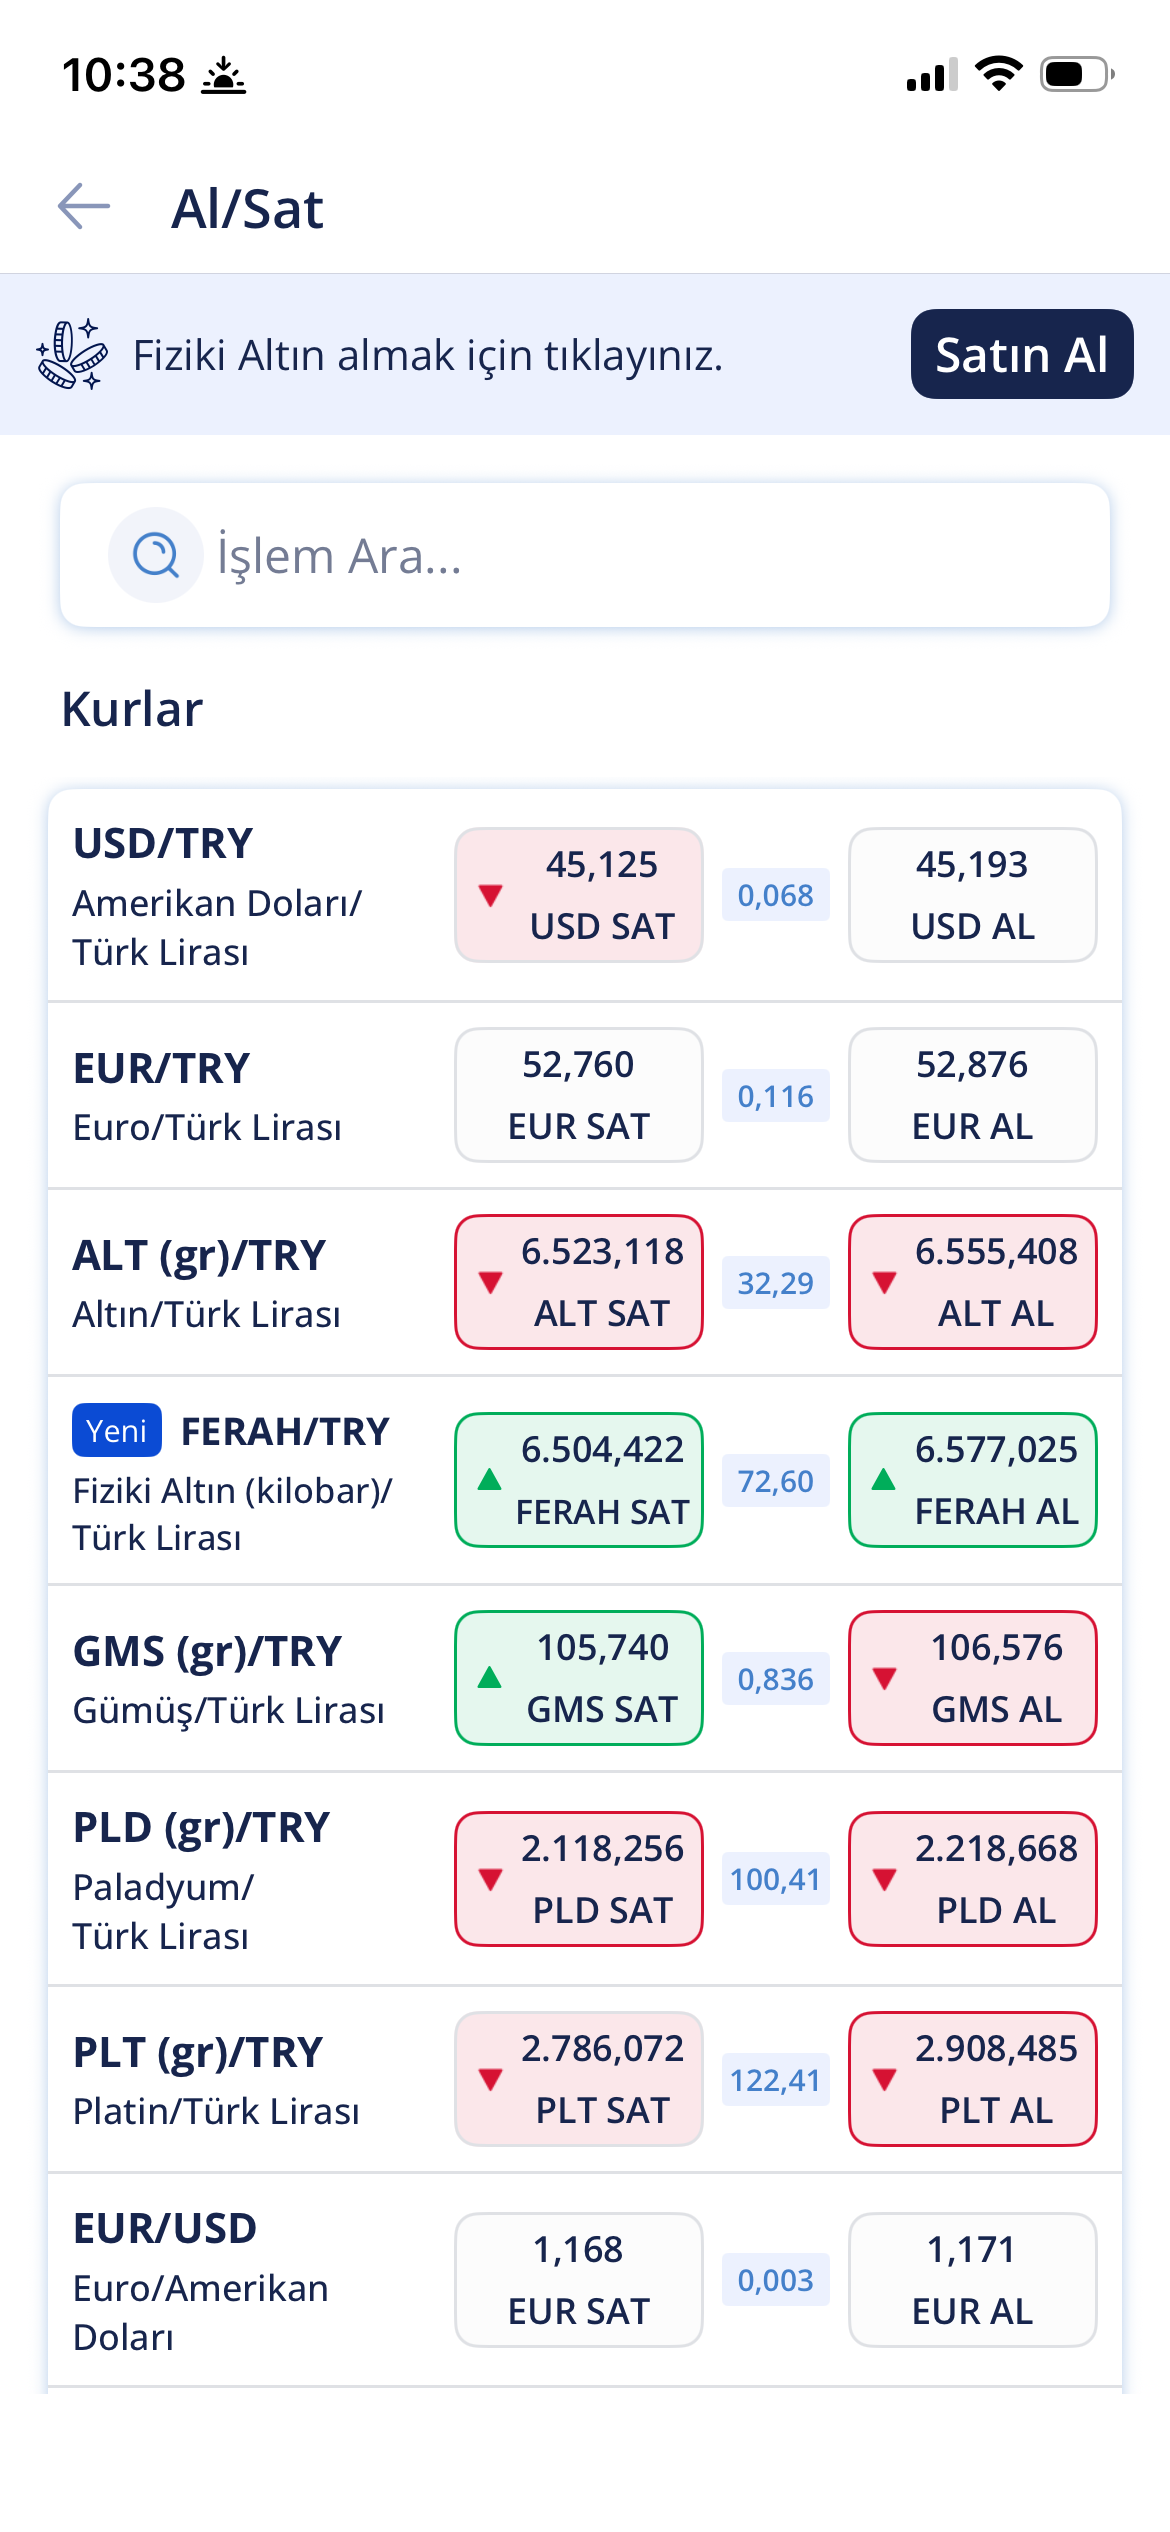Focus the İşlem Ara search field
Image resolution: width=1170 pixels, height=2532 pixels.
click(585, 555)
